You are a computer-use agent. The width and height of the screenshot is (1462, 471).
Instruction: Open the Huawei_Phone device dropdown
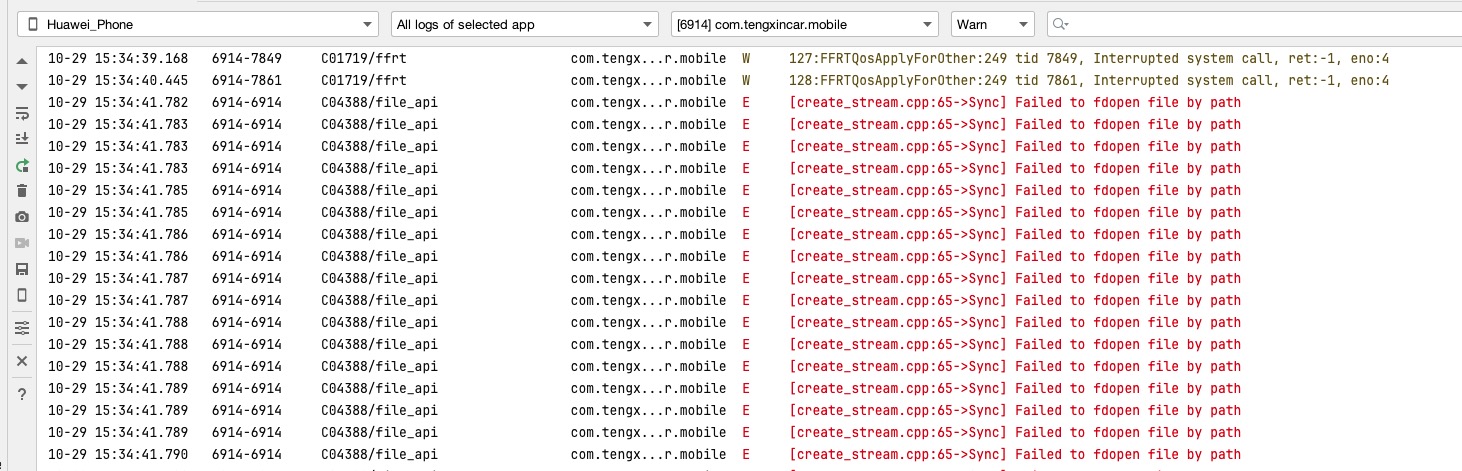click(x=199, y=24)
